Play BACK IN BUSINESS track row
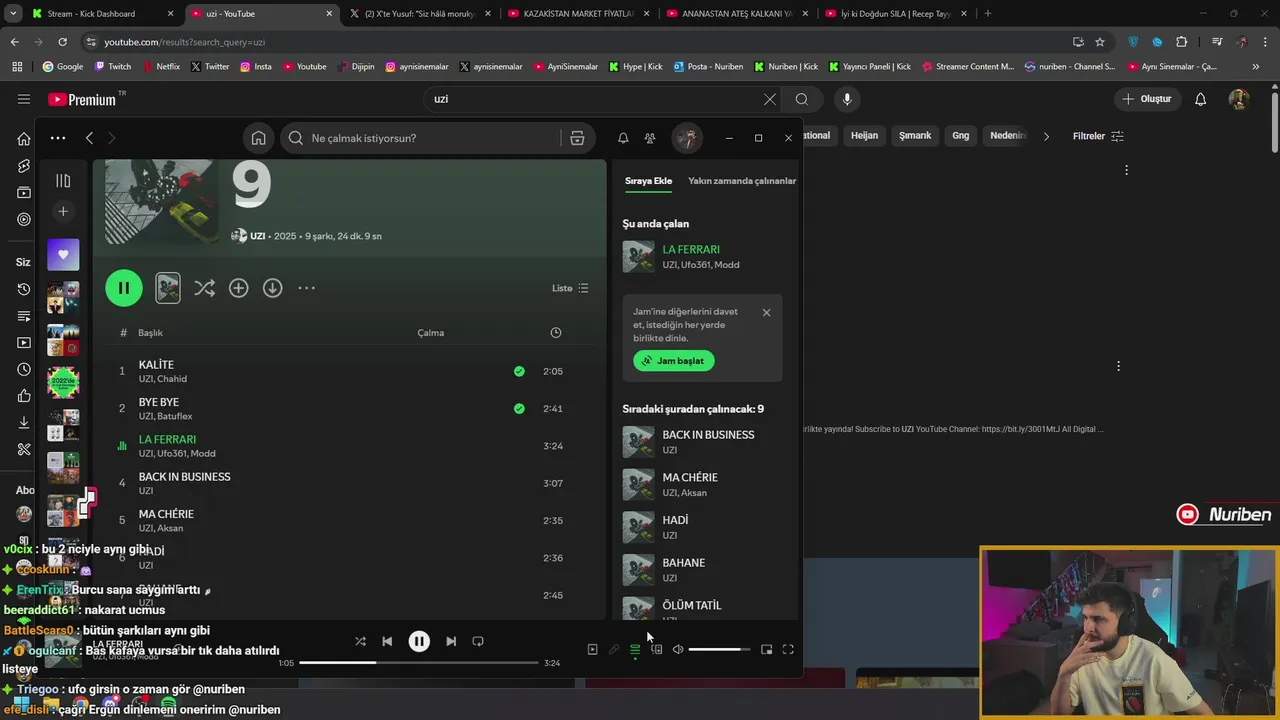Image resolution: width=1280 pixels, height=720 pixels. (x=350, y=483)
